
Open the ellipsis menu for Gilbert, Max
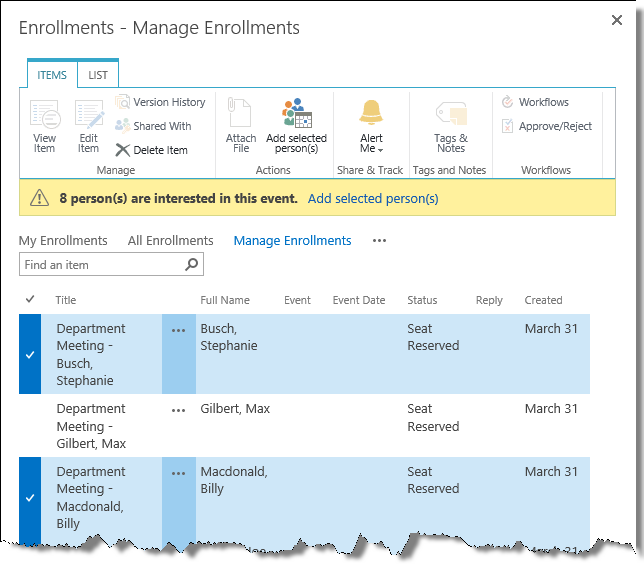pyautogui.click(x=179, y=410)
